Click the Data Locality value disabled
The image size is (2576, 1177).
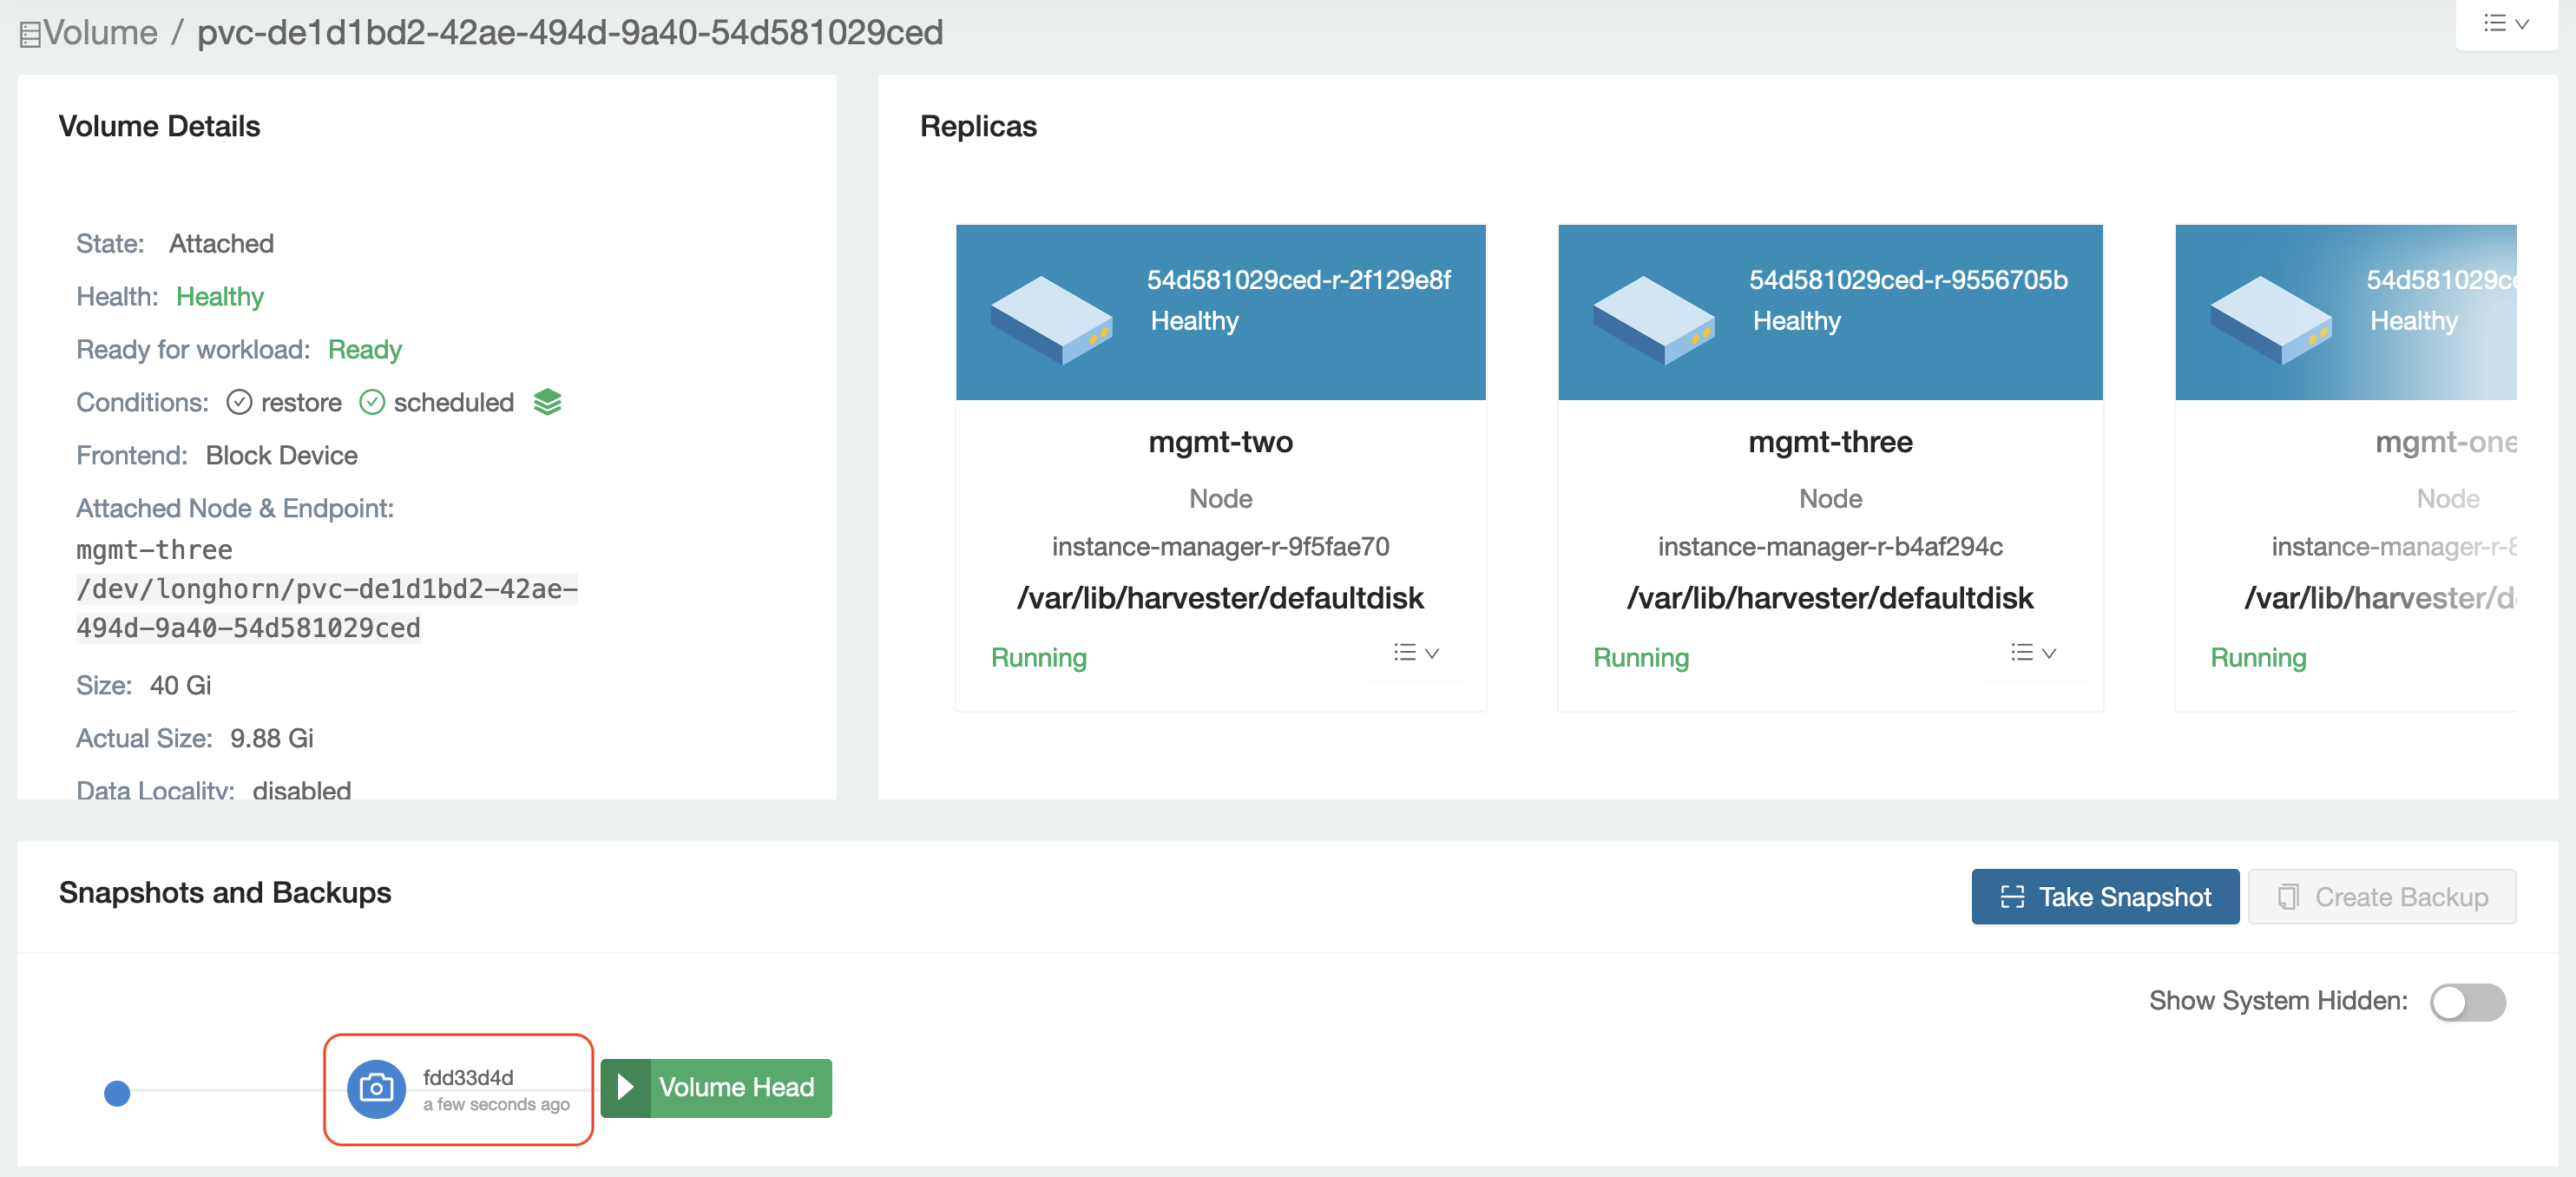coord(301,790)
